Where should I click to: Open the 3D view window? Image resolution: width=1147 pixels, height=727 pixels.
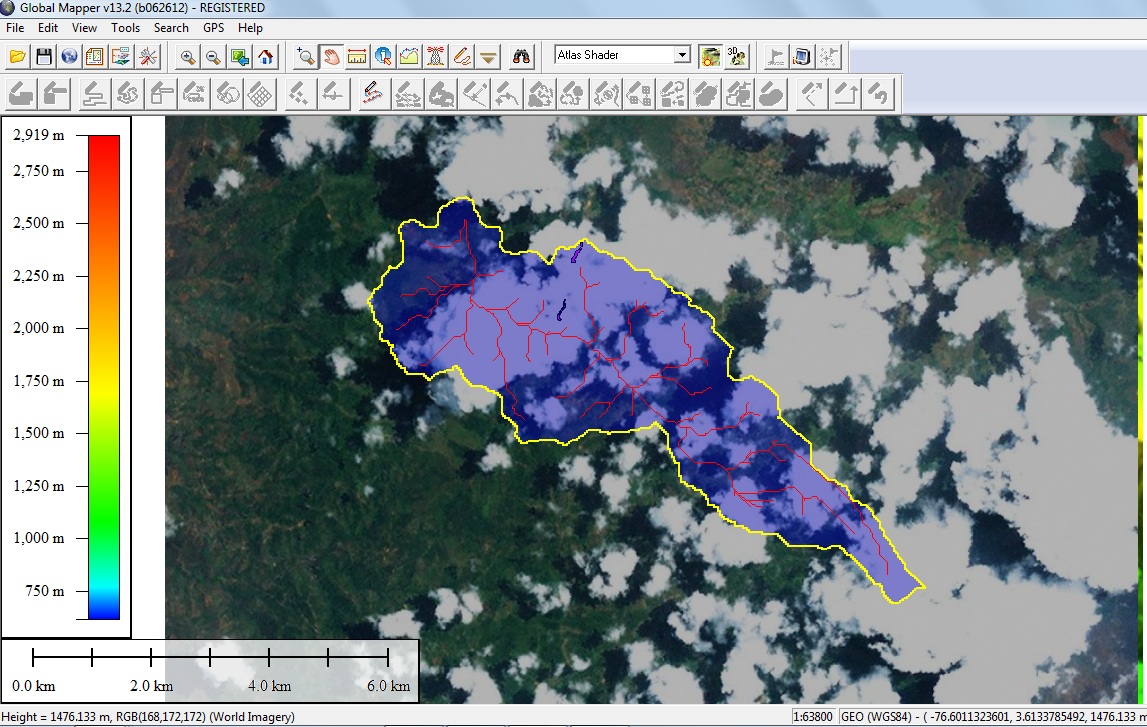click(x=736, y=57)
